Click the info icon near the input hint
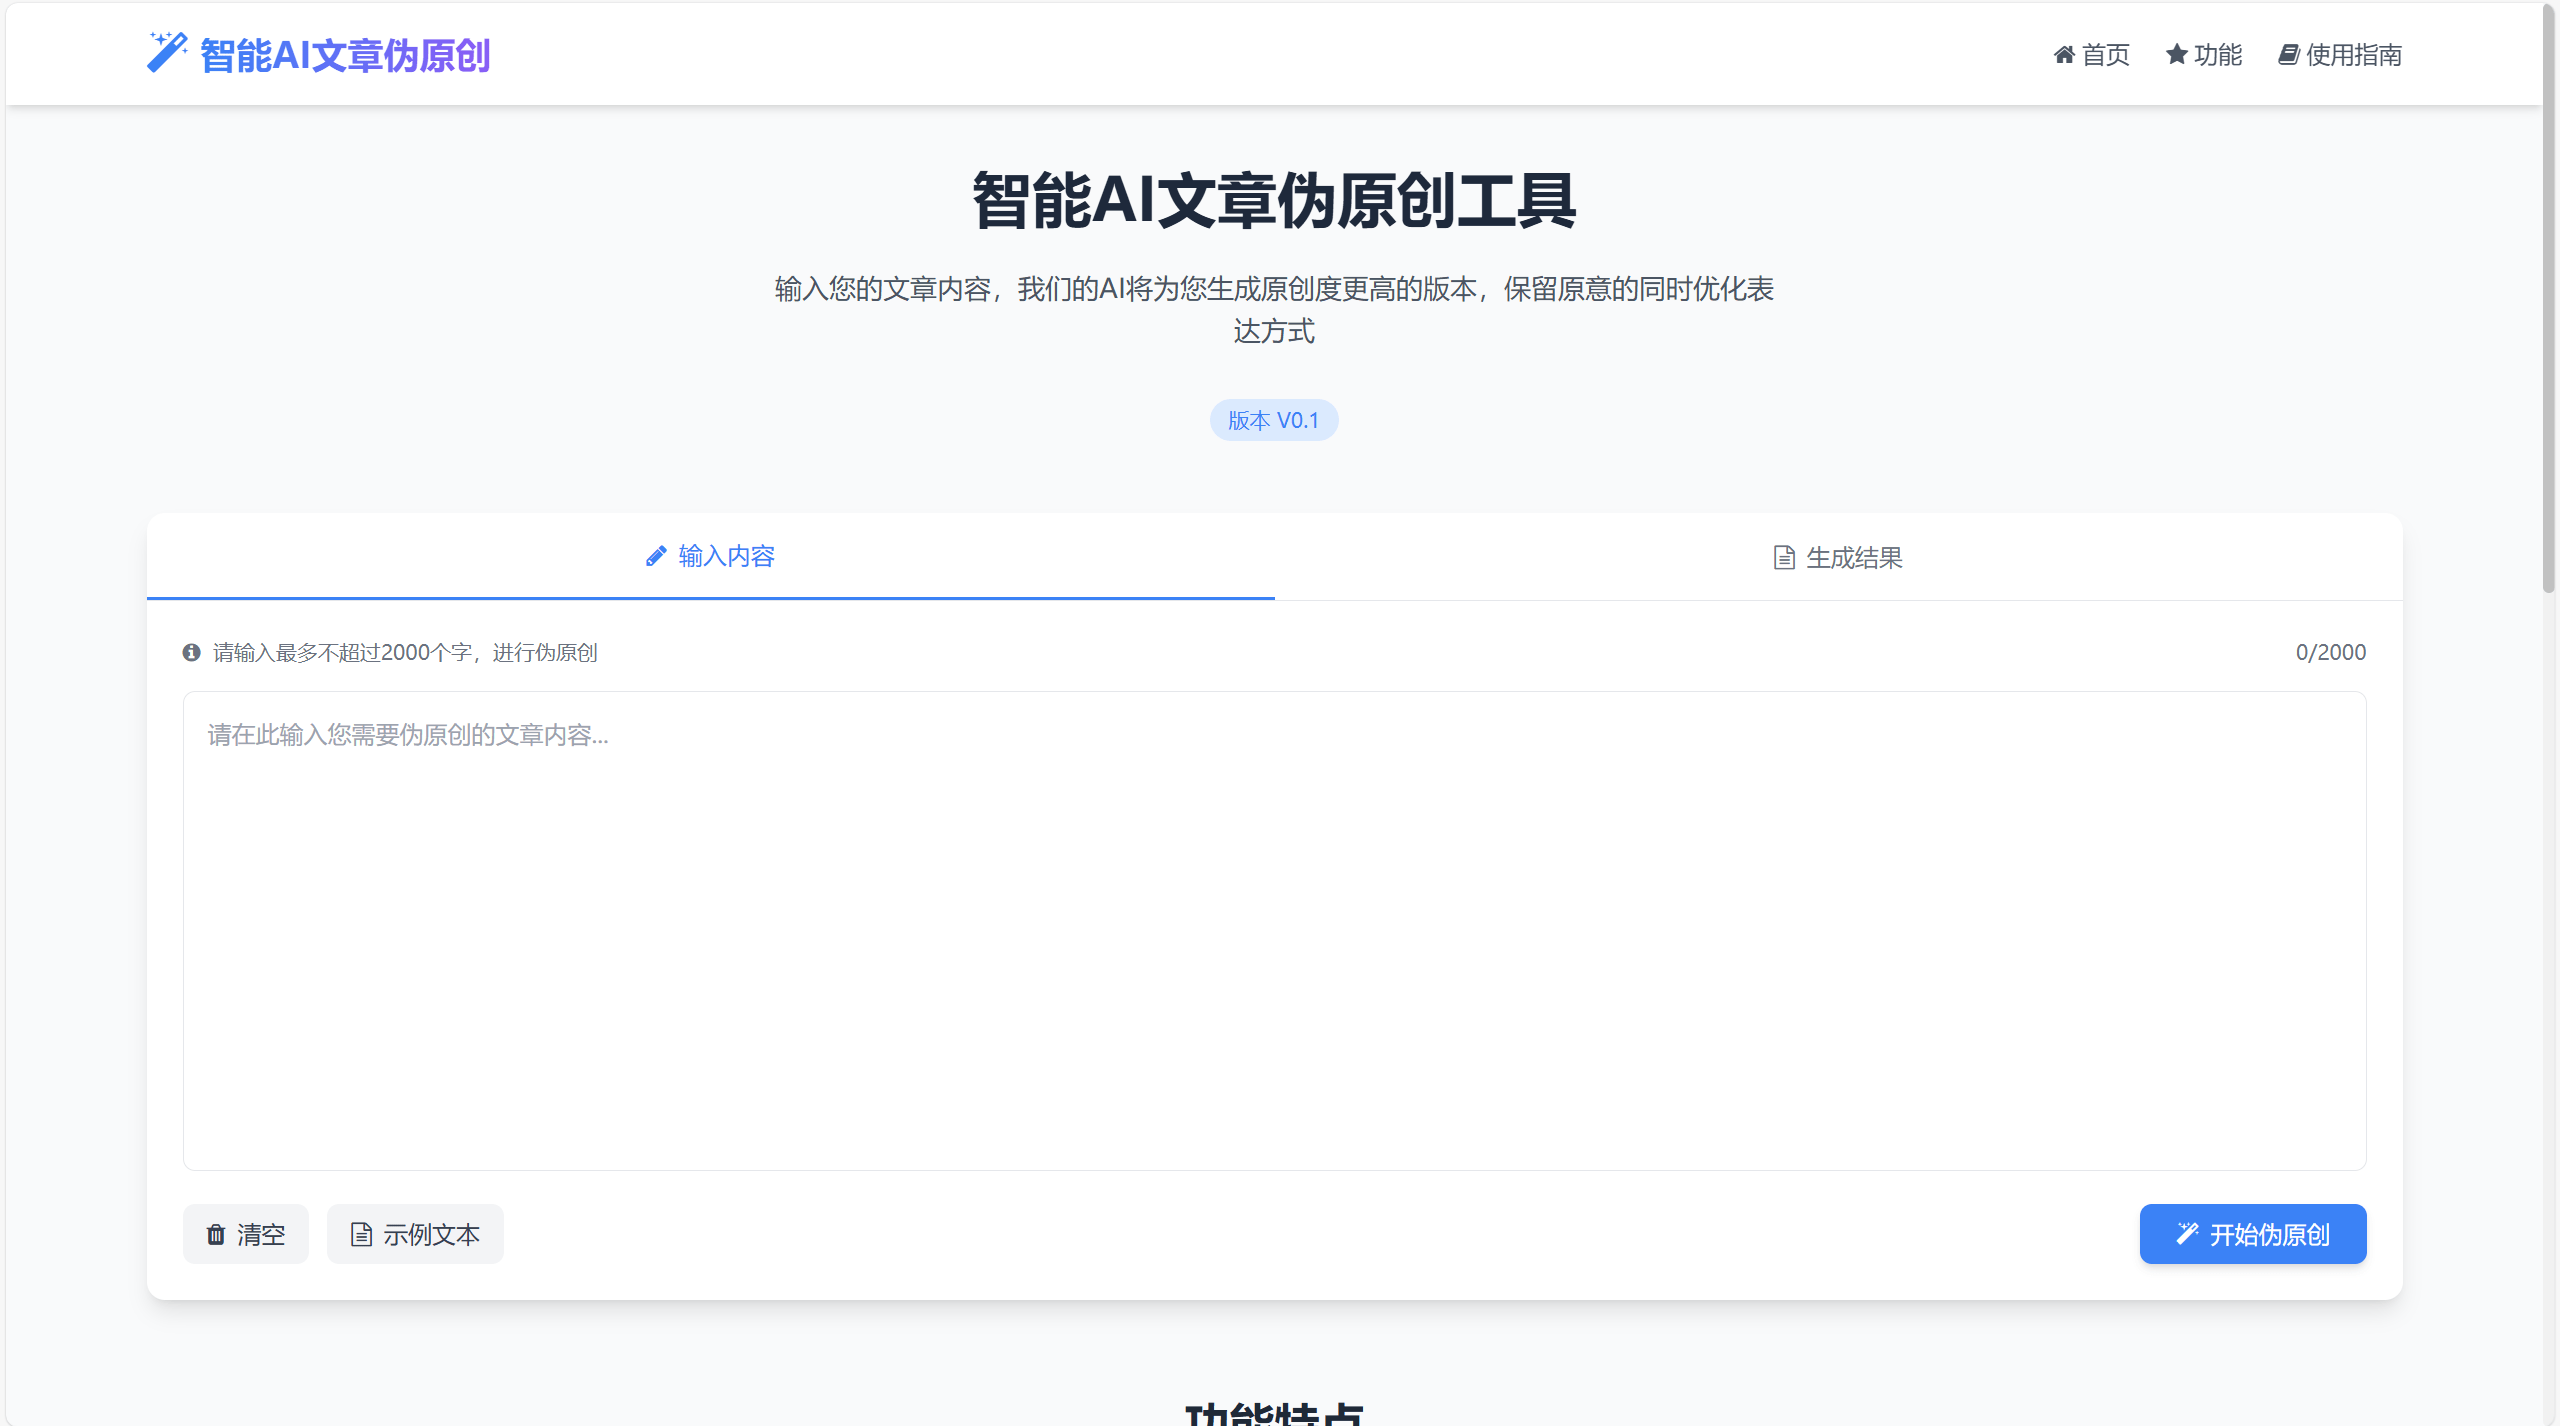Screen dimensions: 2560x1426 pos(193,652)
